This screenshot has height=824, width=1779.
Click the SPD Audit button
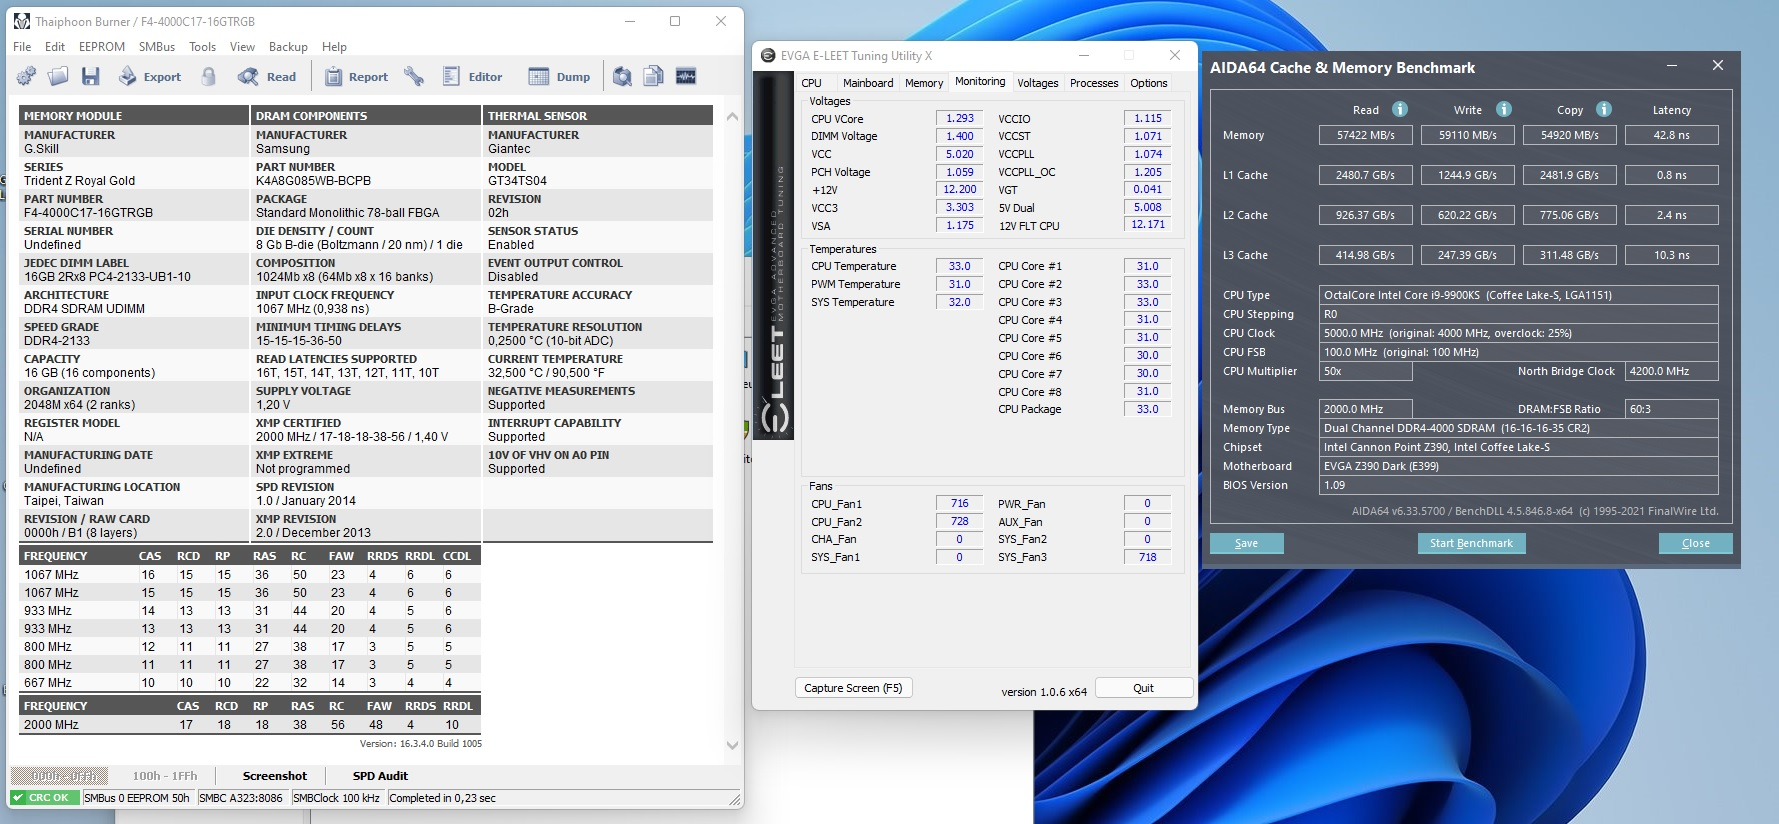pyautogui.click(x=380, y=776)
